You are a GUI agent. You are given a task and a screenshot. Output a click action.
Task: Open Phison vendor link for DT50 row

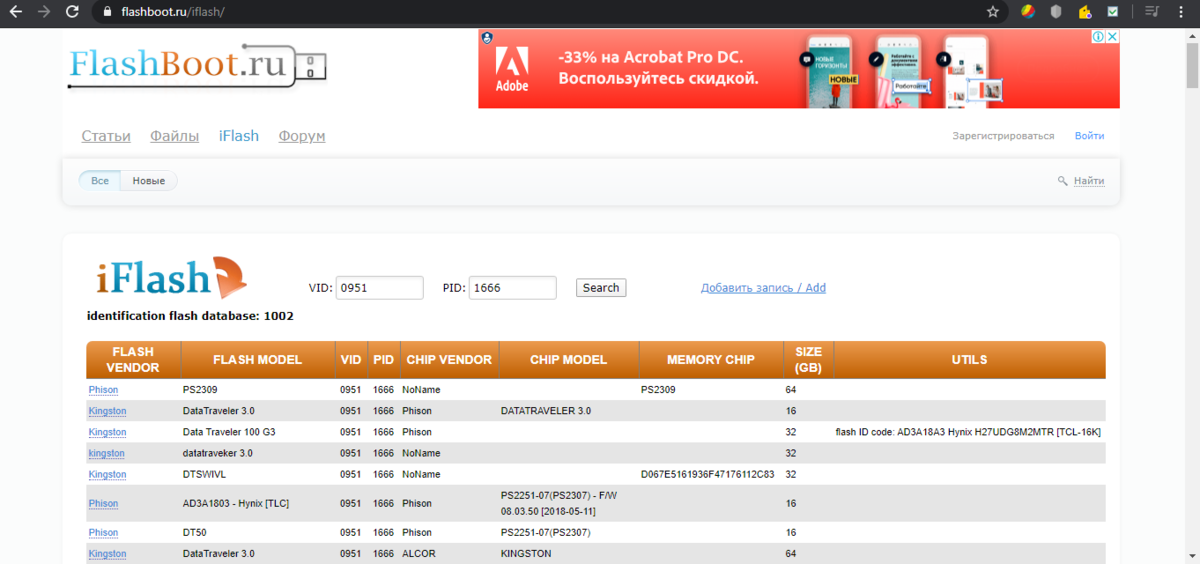(x=103, y=532)
